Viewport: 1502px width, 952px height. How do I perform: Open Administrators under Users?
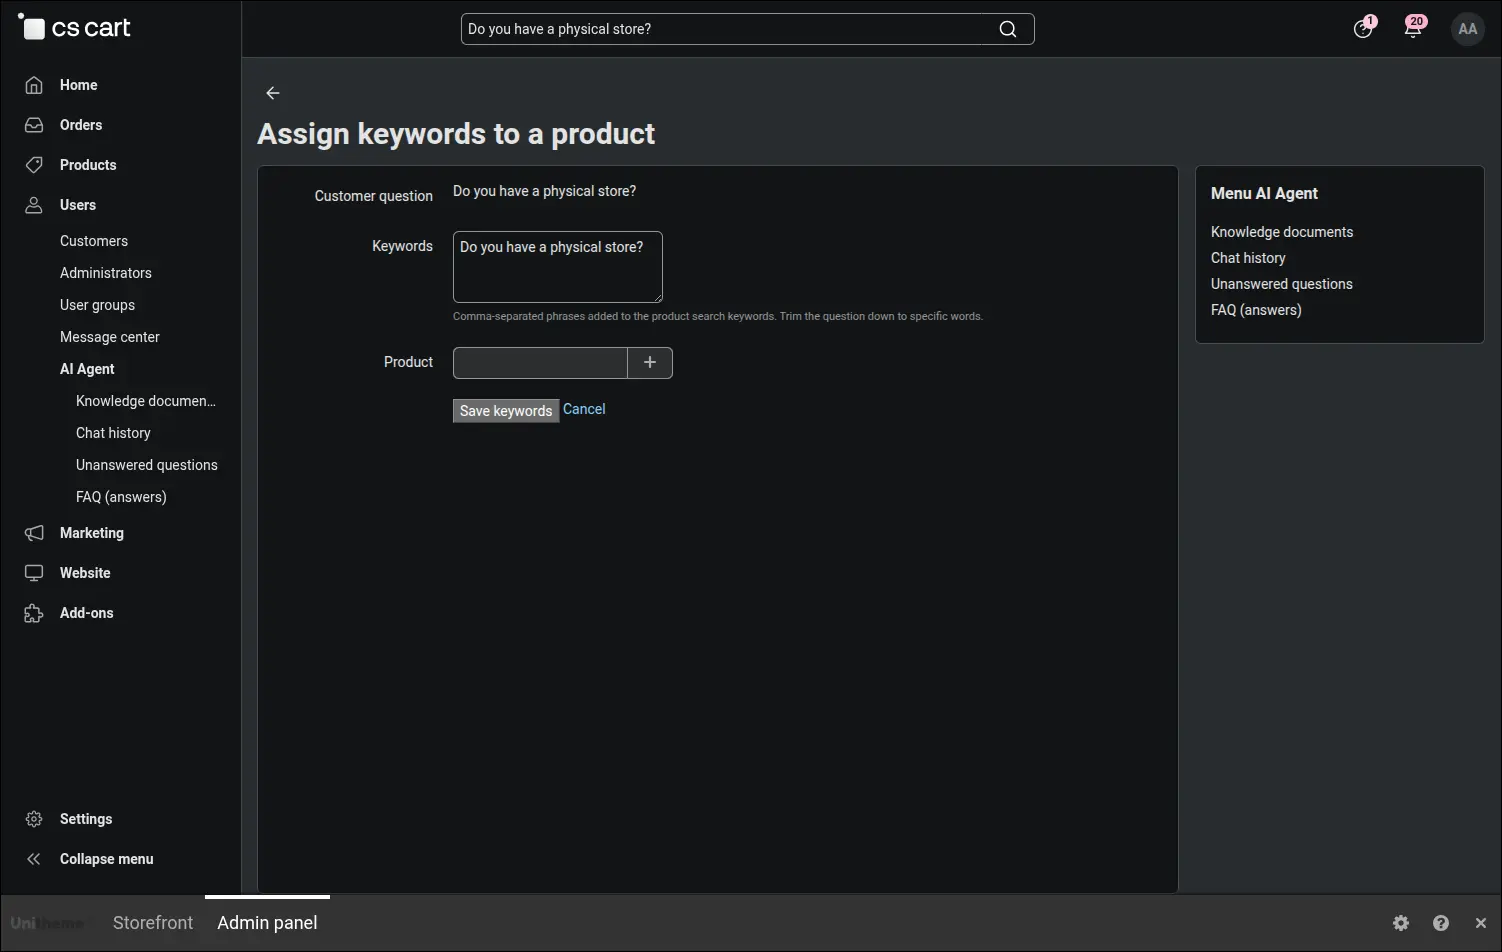(x=106, y=273)
